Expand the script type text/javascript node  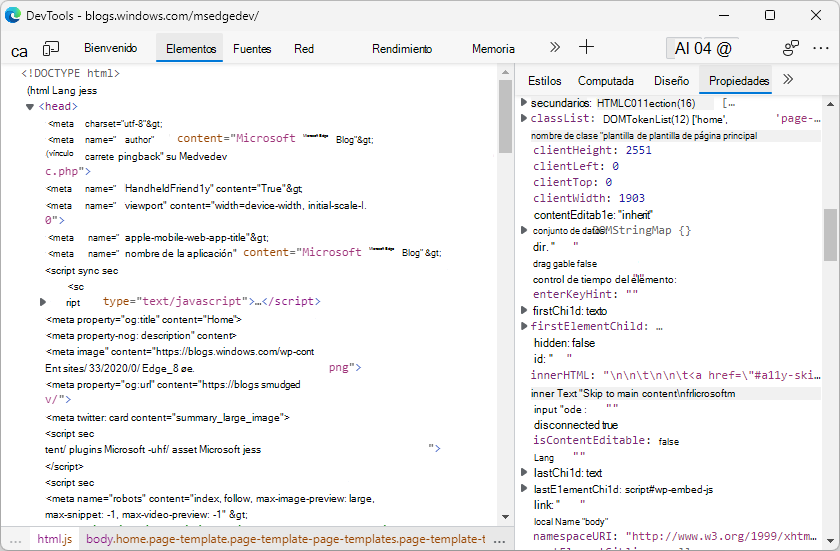[x=43, y=301]
